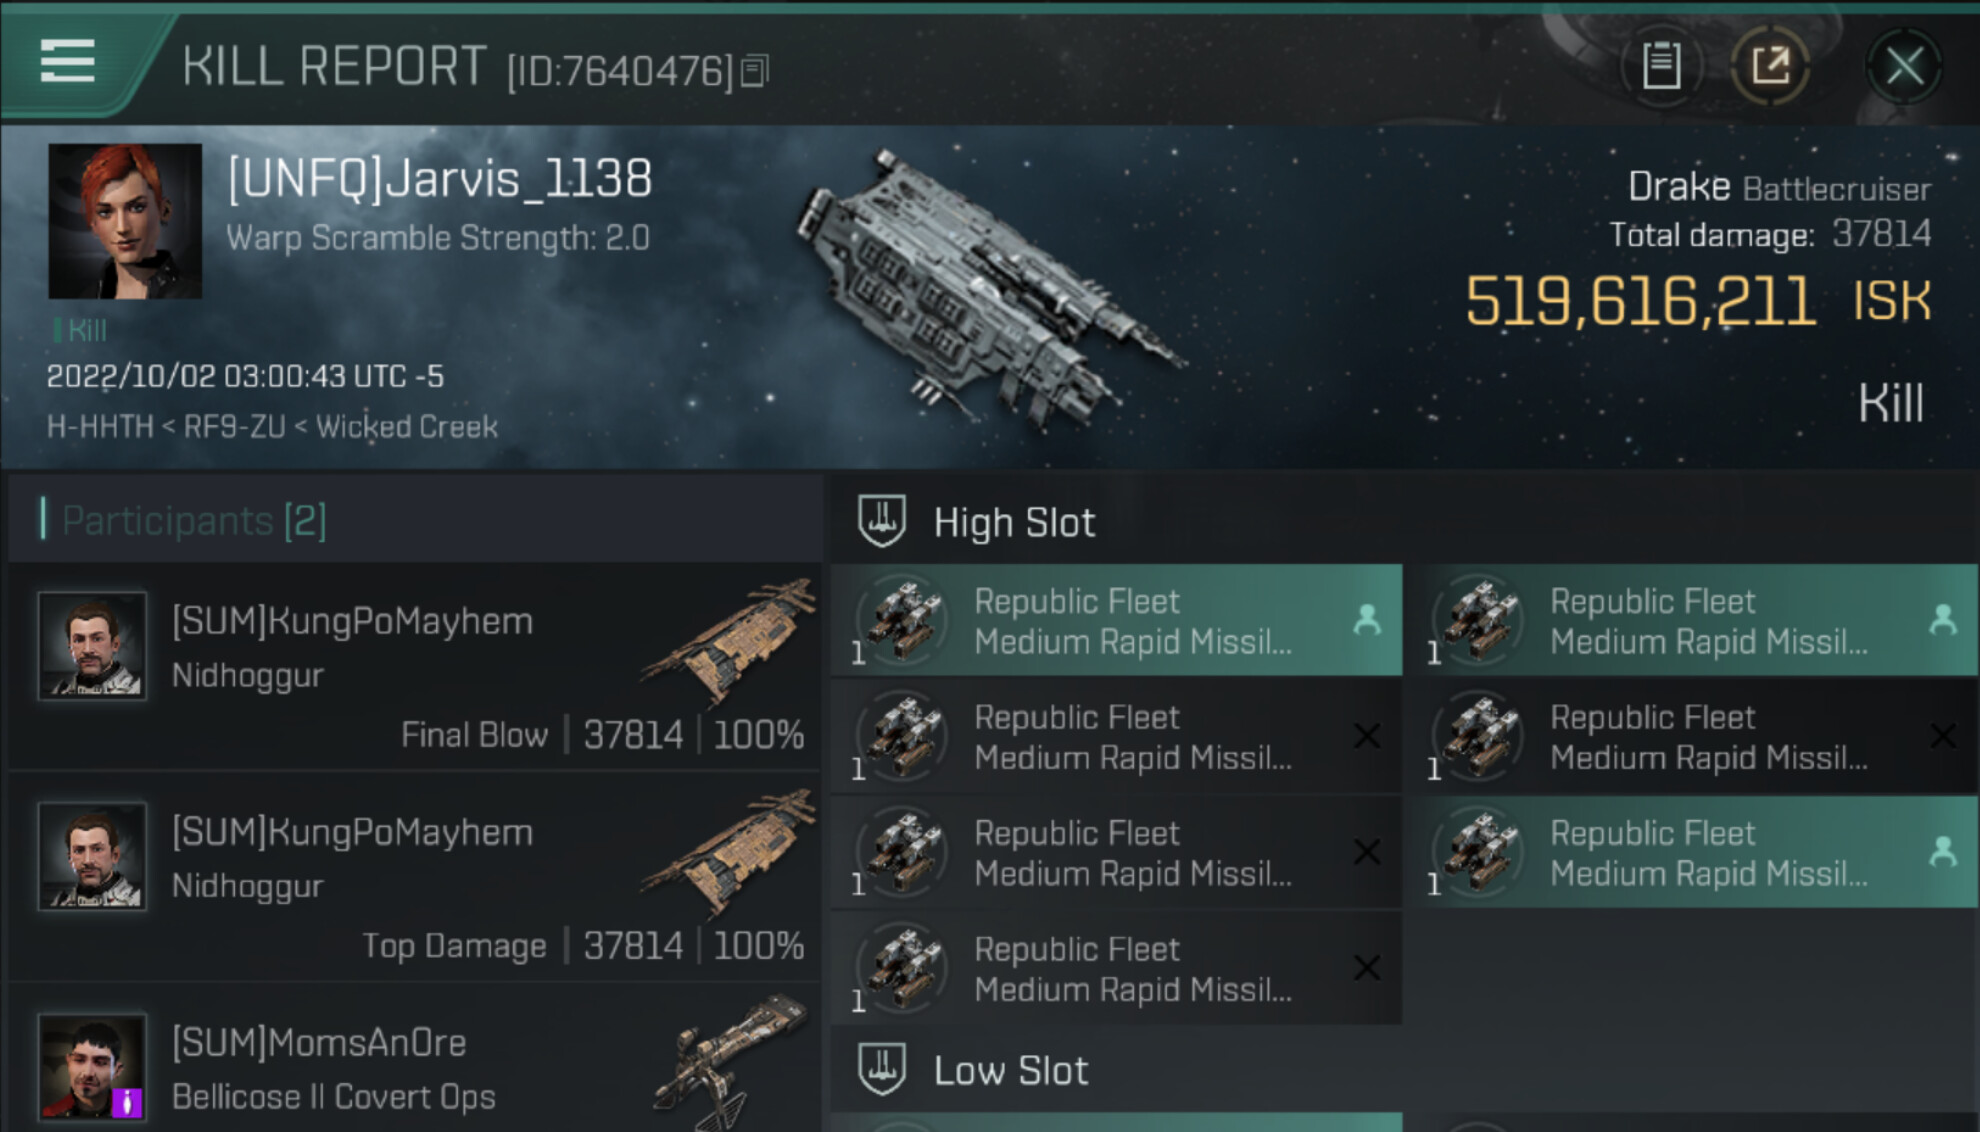Click MomsAnOre's character portrait
The width and height of the screenshot is (1980, 1132).
point(92,1066)
